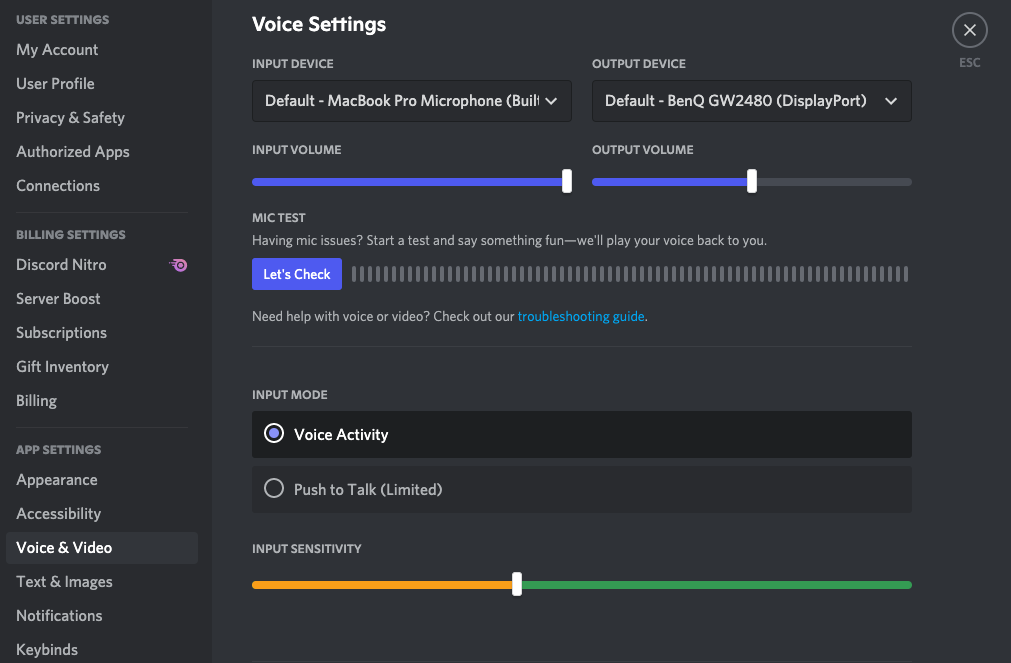This screenshot has height=663, width=1011.
Task: Click the Let's Check mic test button
Action: click(x=297, y=274)
